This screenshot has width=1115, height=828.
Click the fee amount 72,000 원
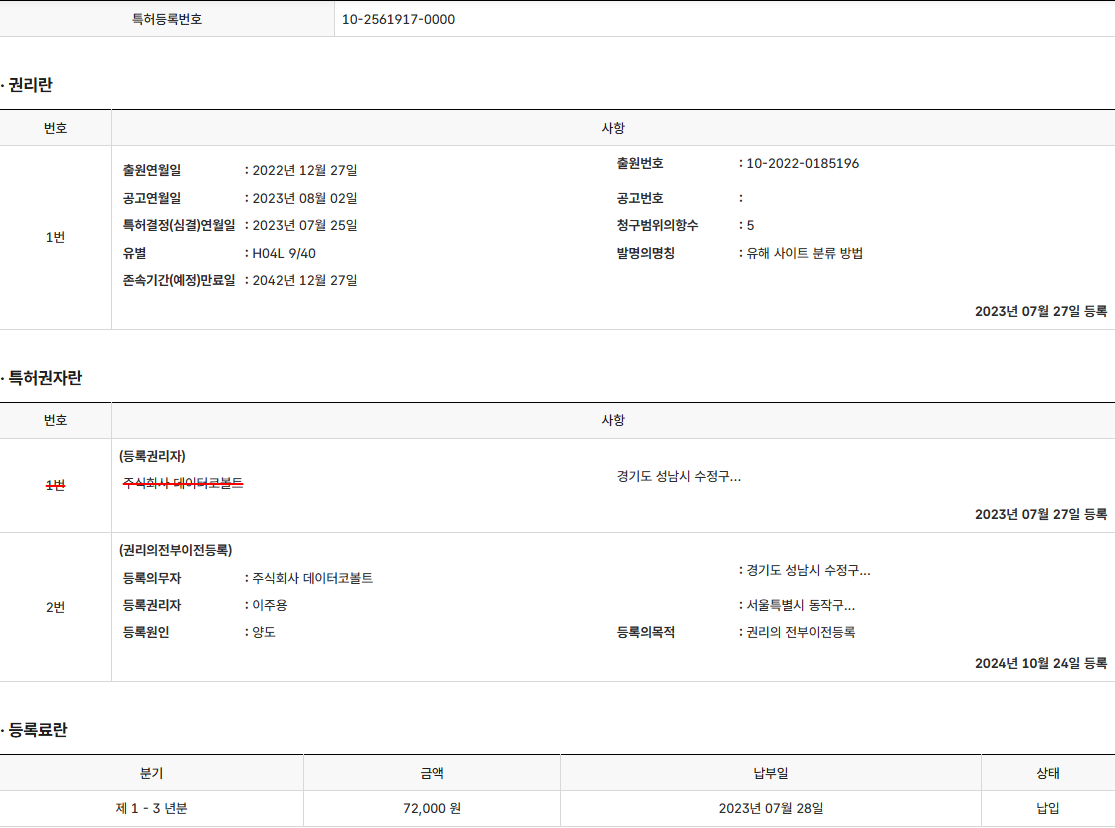click(431, 808)
